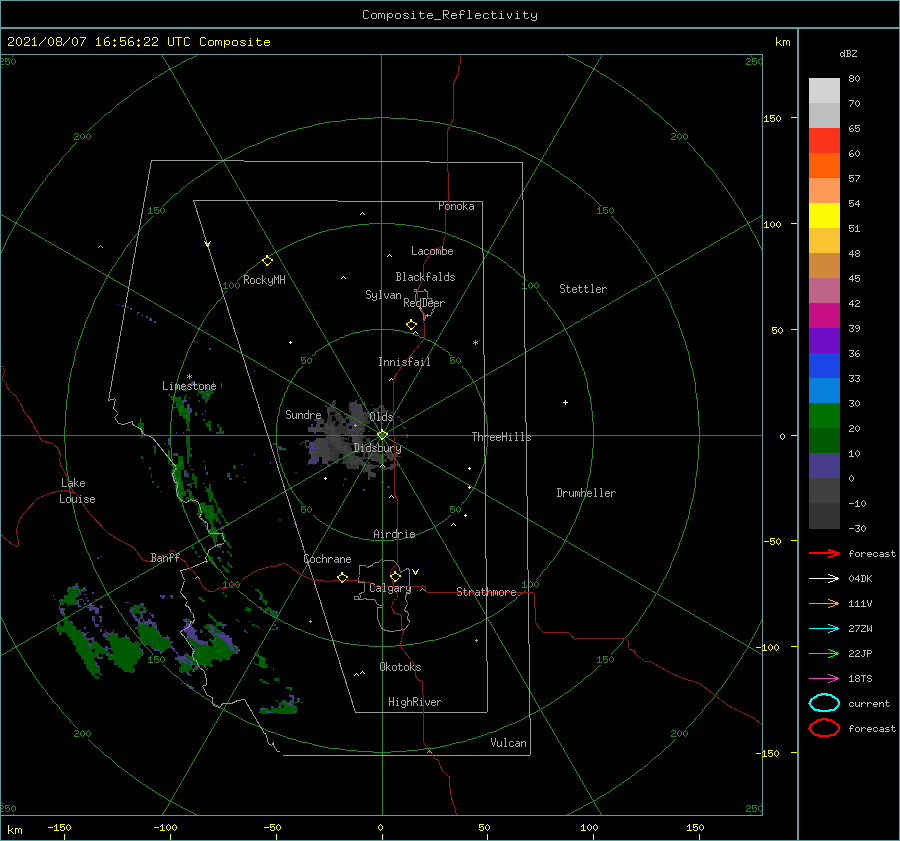Image resolution: width=900 pixels, height=841 pixels.
Task: Click the Sylvan label
Action: 383,295
